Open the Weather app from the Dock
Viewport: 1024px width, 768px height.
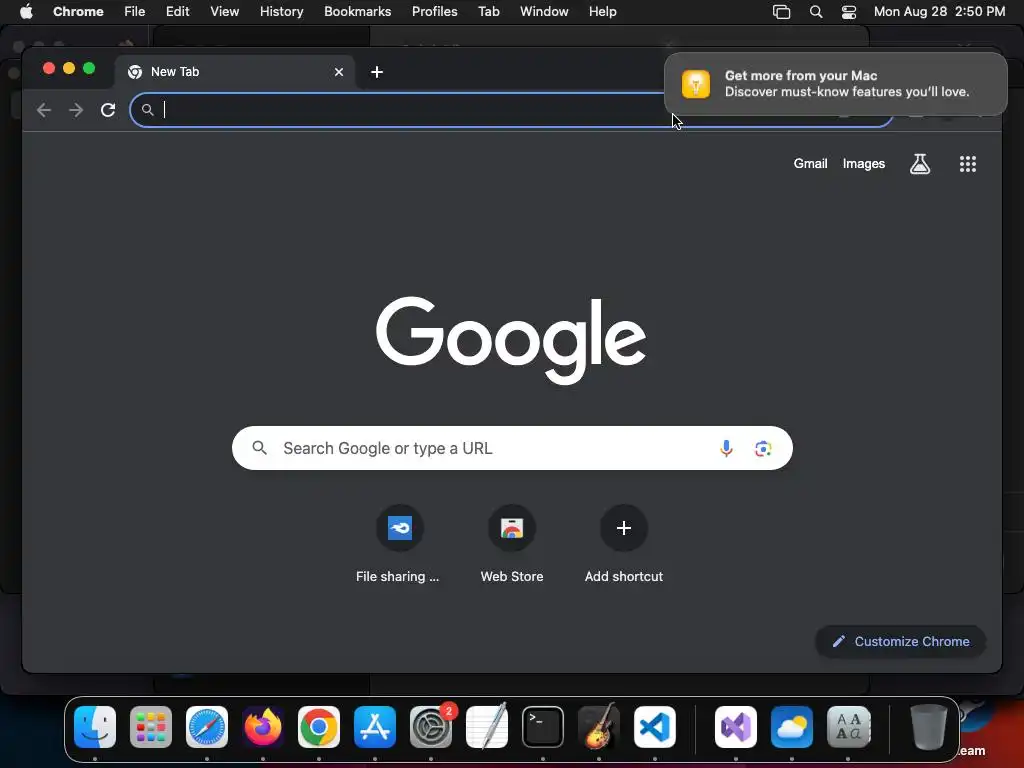click(792, 727)
